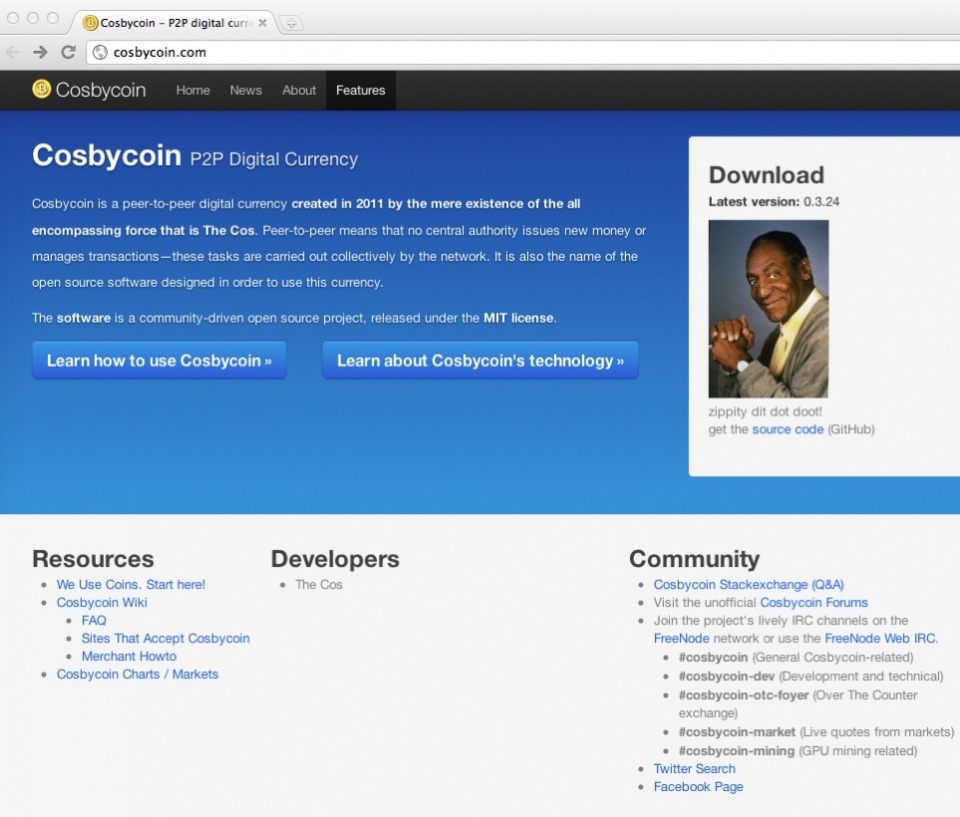960x817 pixels.
Task: Open the FreeNode network link
Action: [681, 638]
